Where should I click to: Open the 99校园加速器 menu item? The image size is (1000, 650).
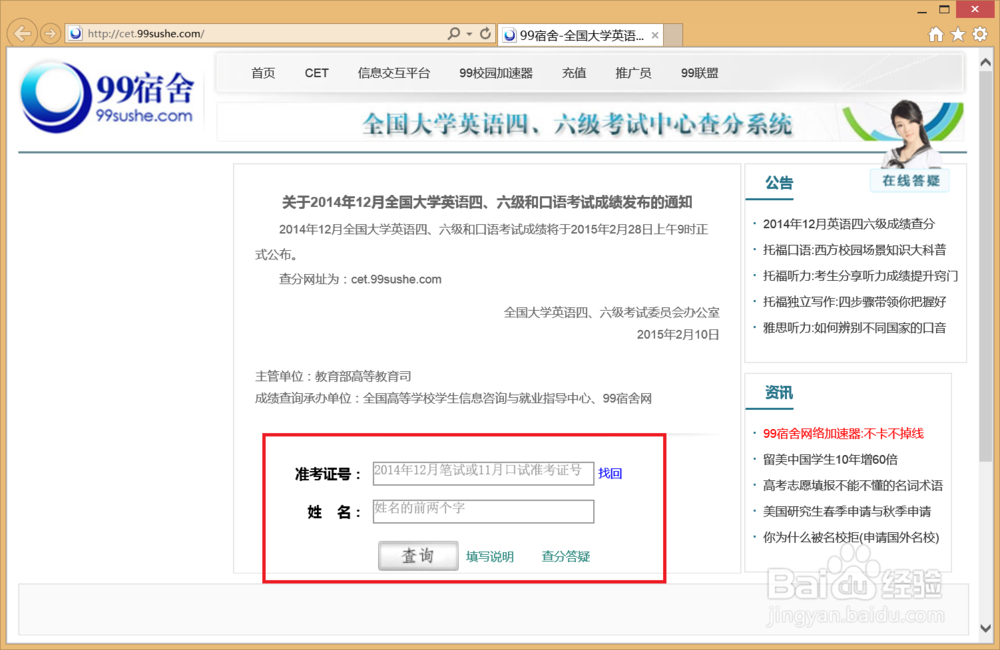[496, 73]
